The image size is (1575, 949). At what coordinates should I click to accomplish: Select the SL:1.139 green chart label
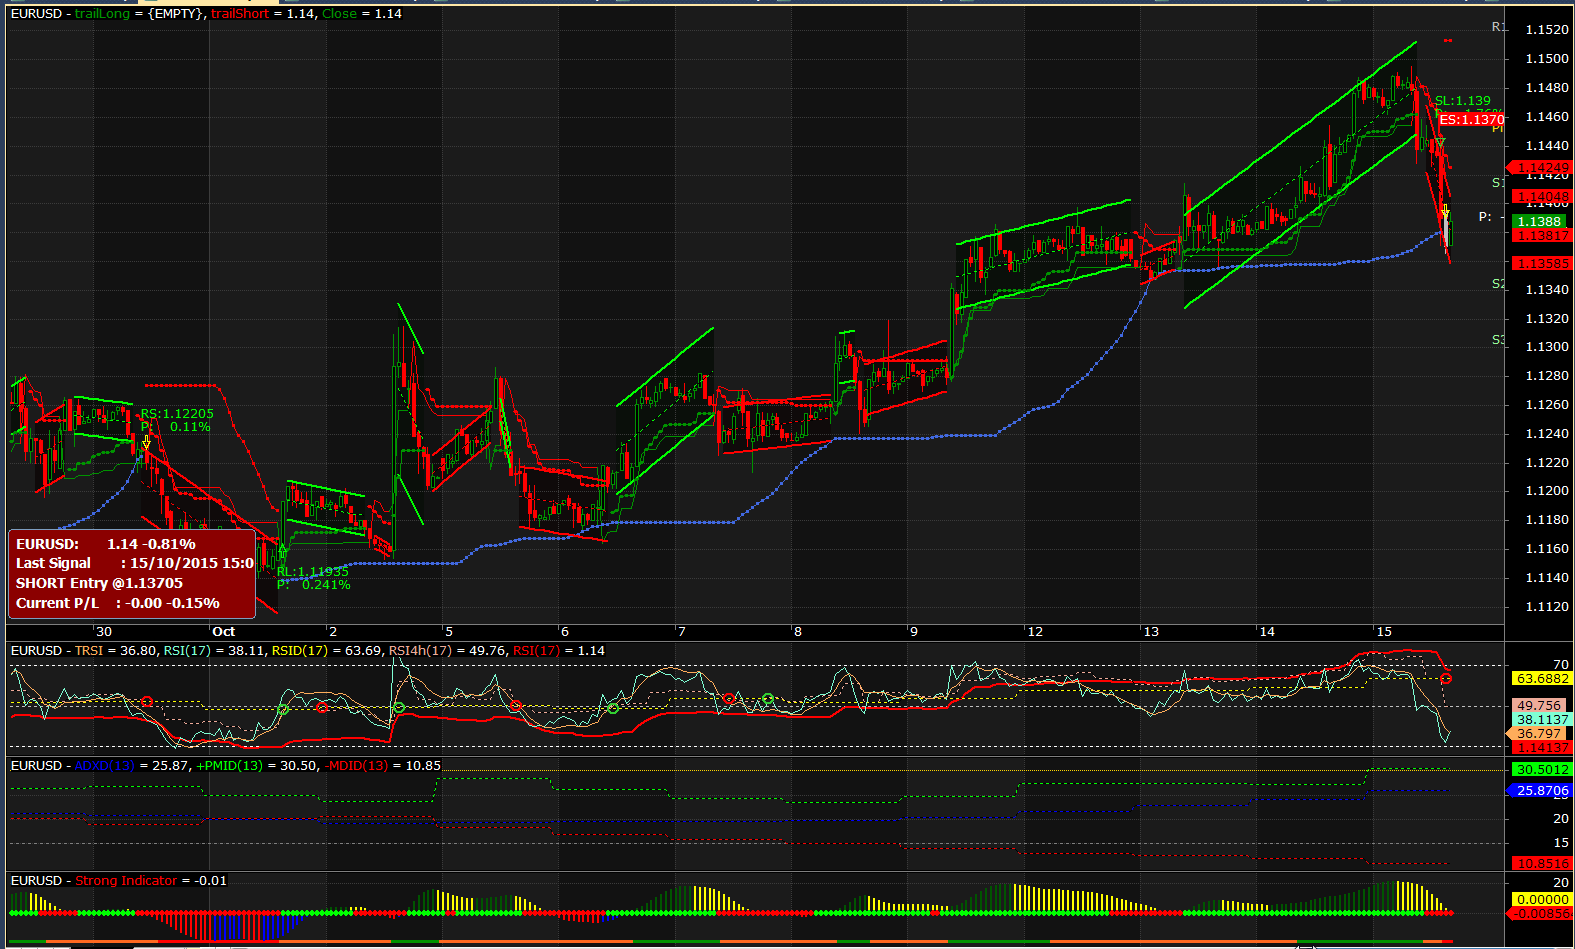coord(1462,101)
